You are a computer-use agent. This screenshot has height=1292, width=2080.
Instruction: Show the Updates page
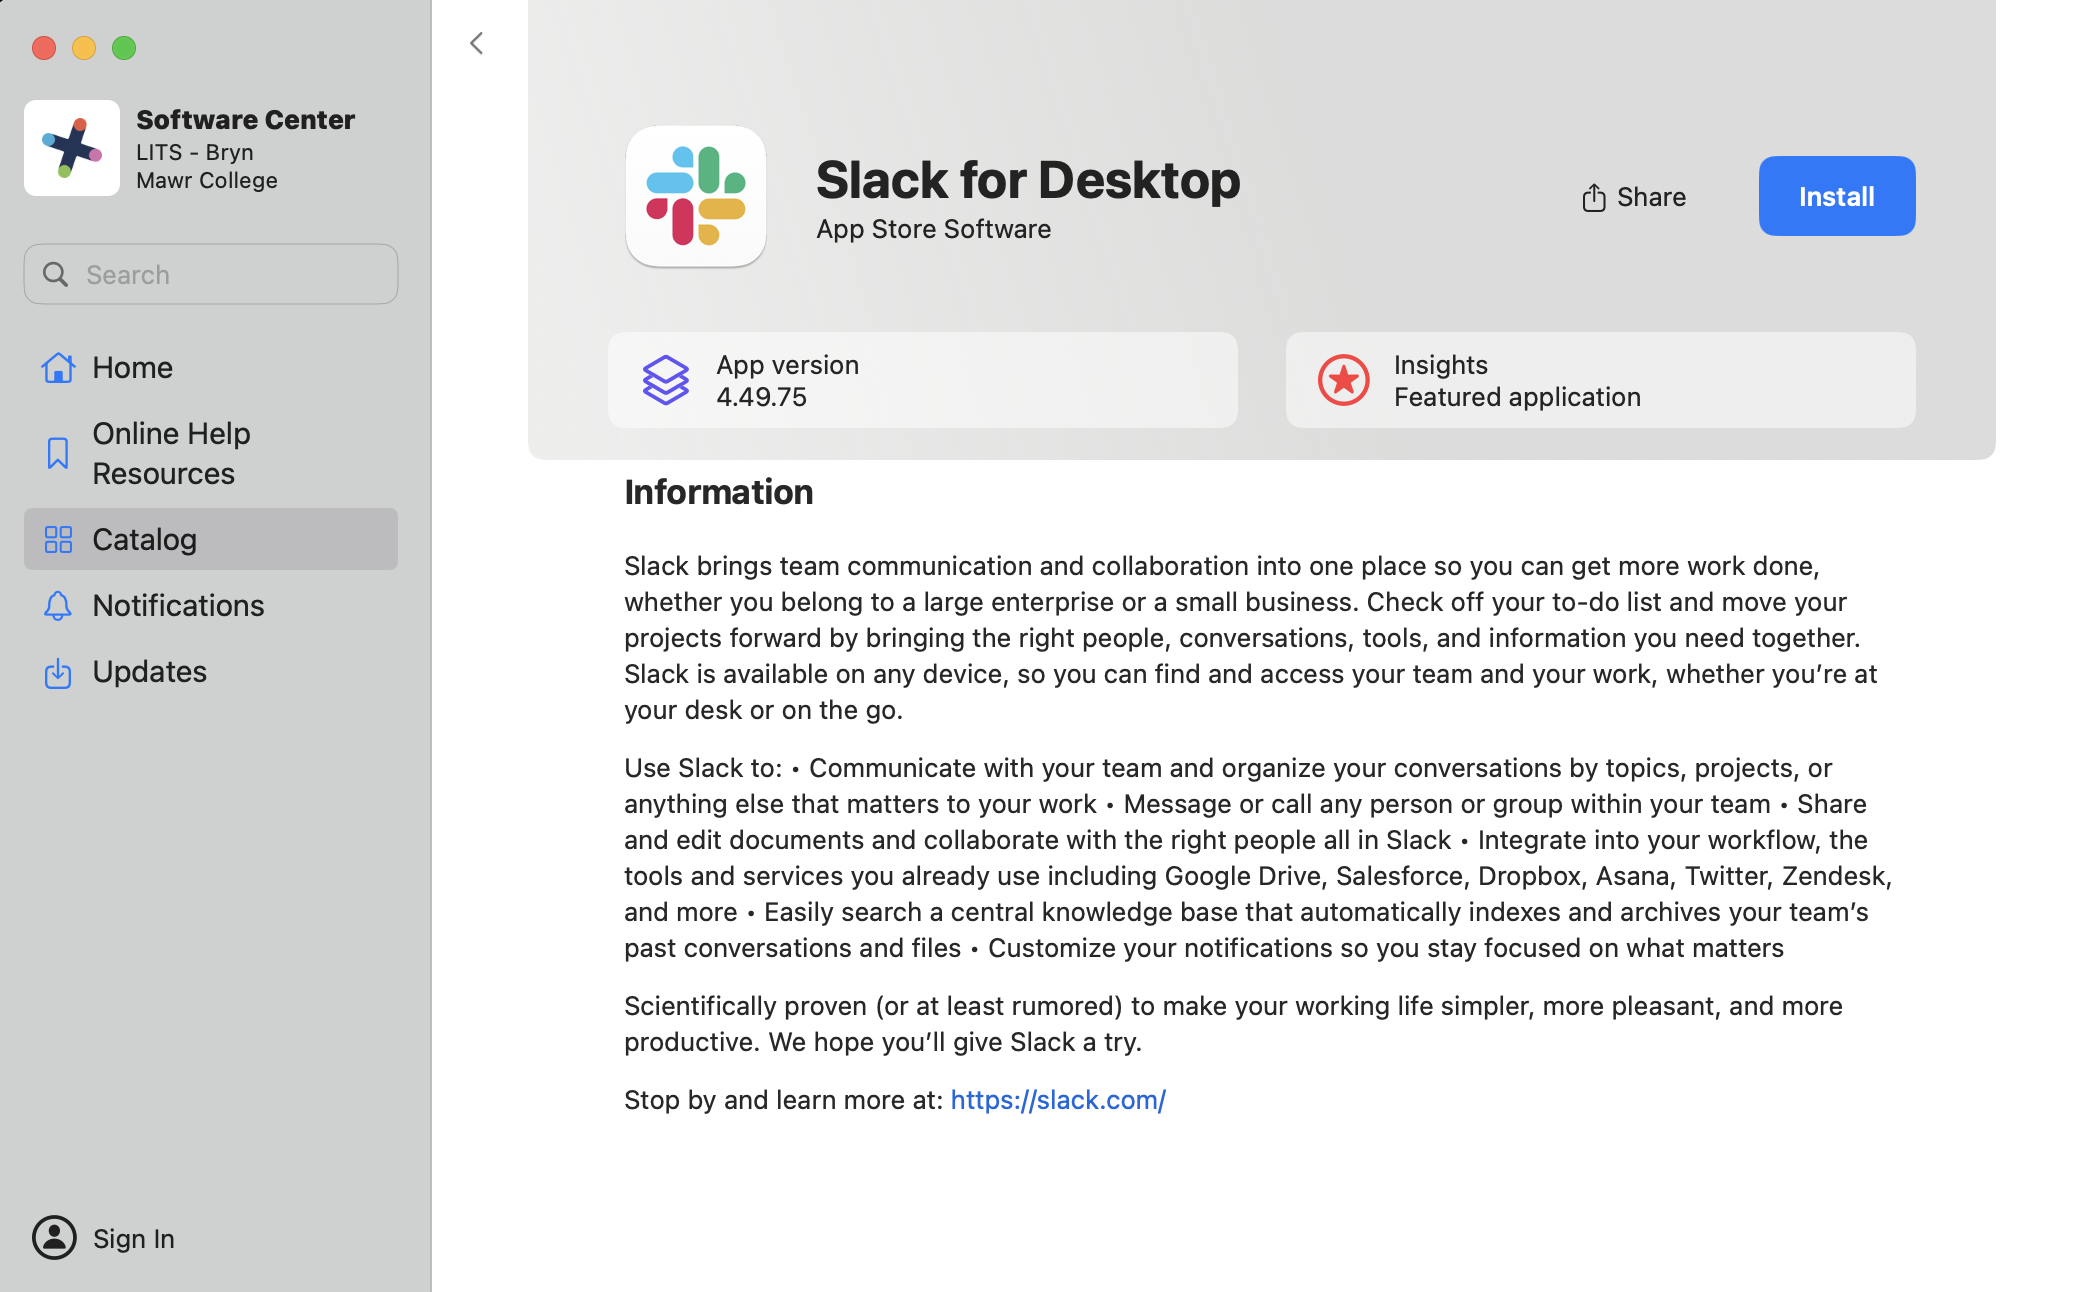(x=150, y=671)
